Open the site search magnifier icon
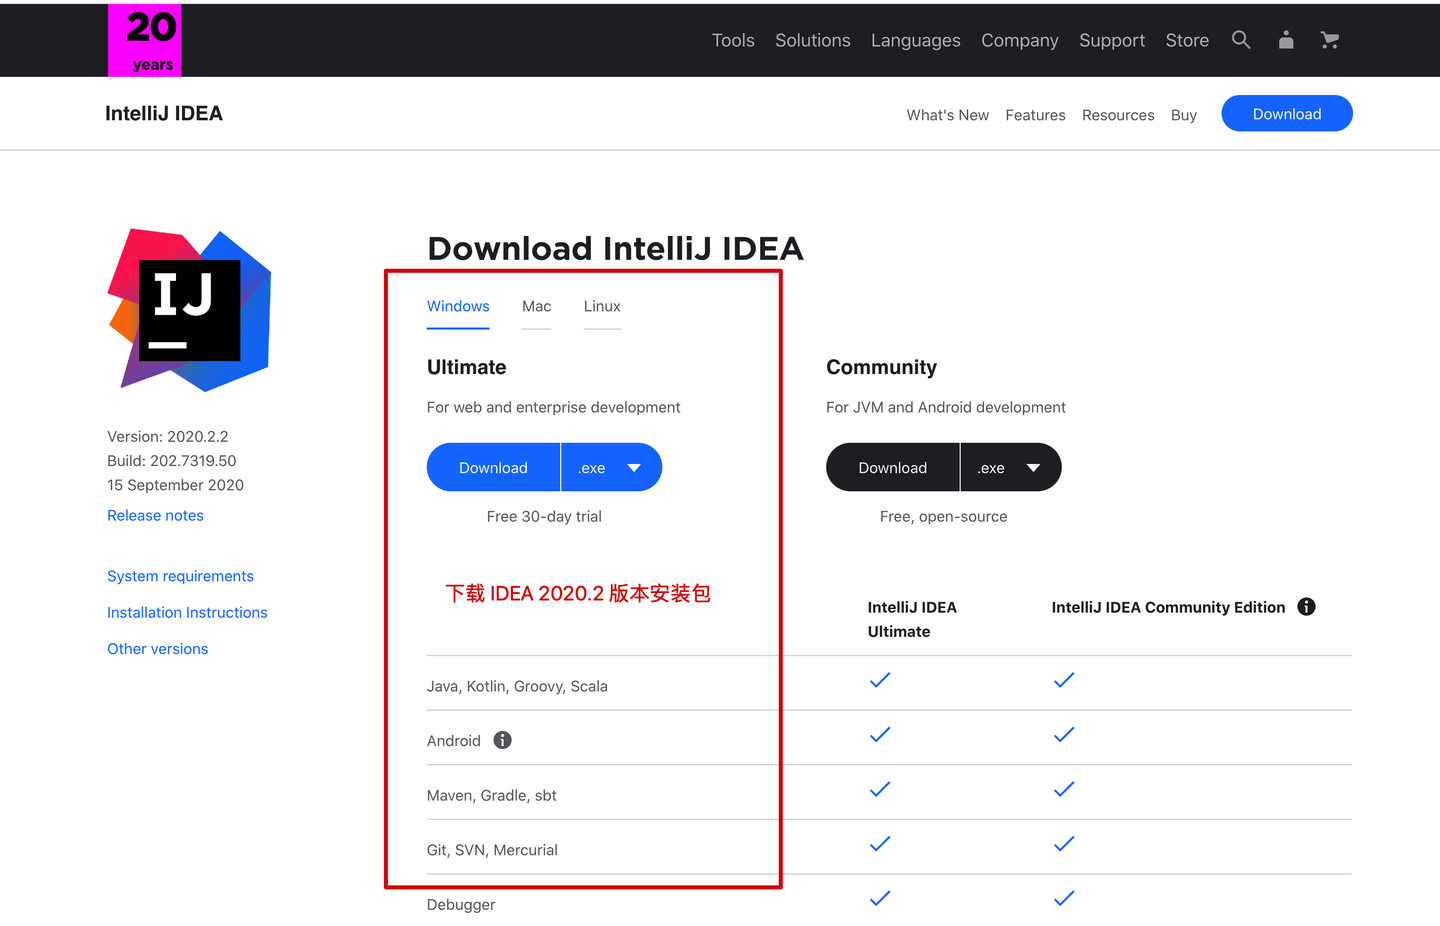 click(1241, 40)
